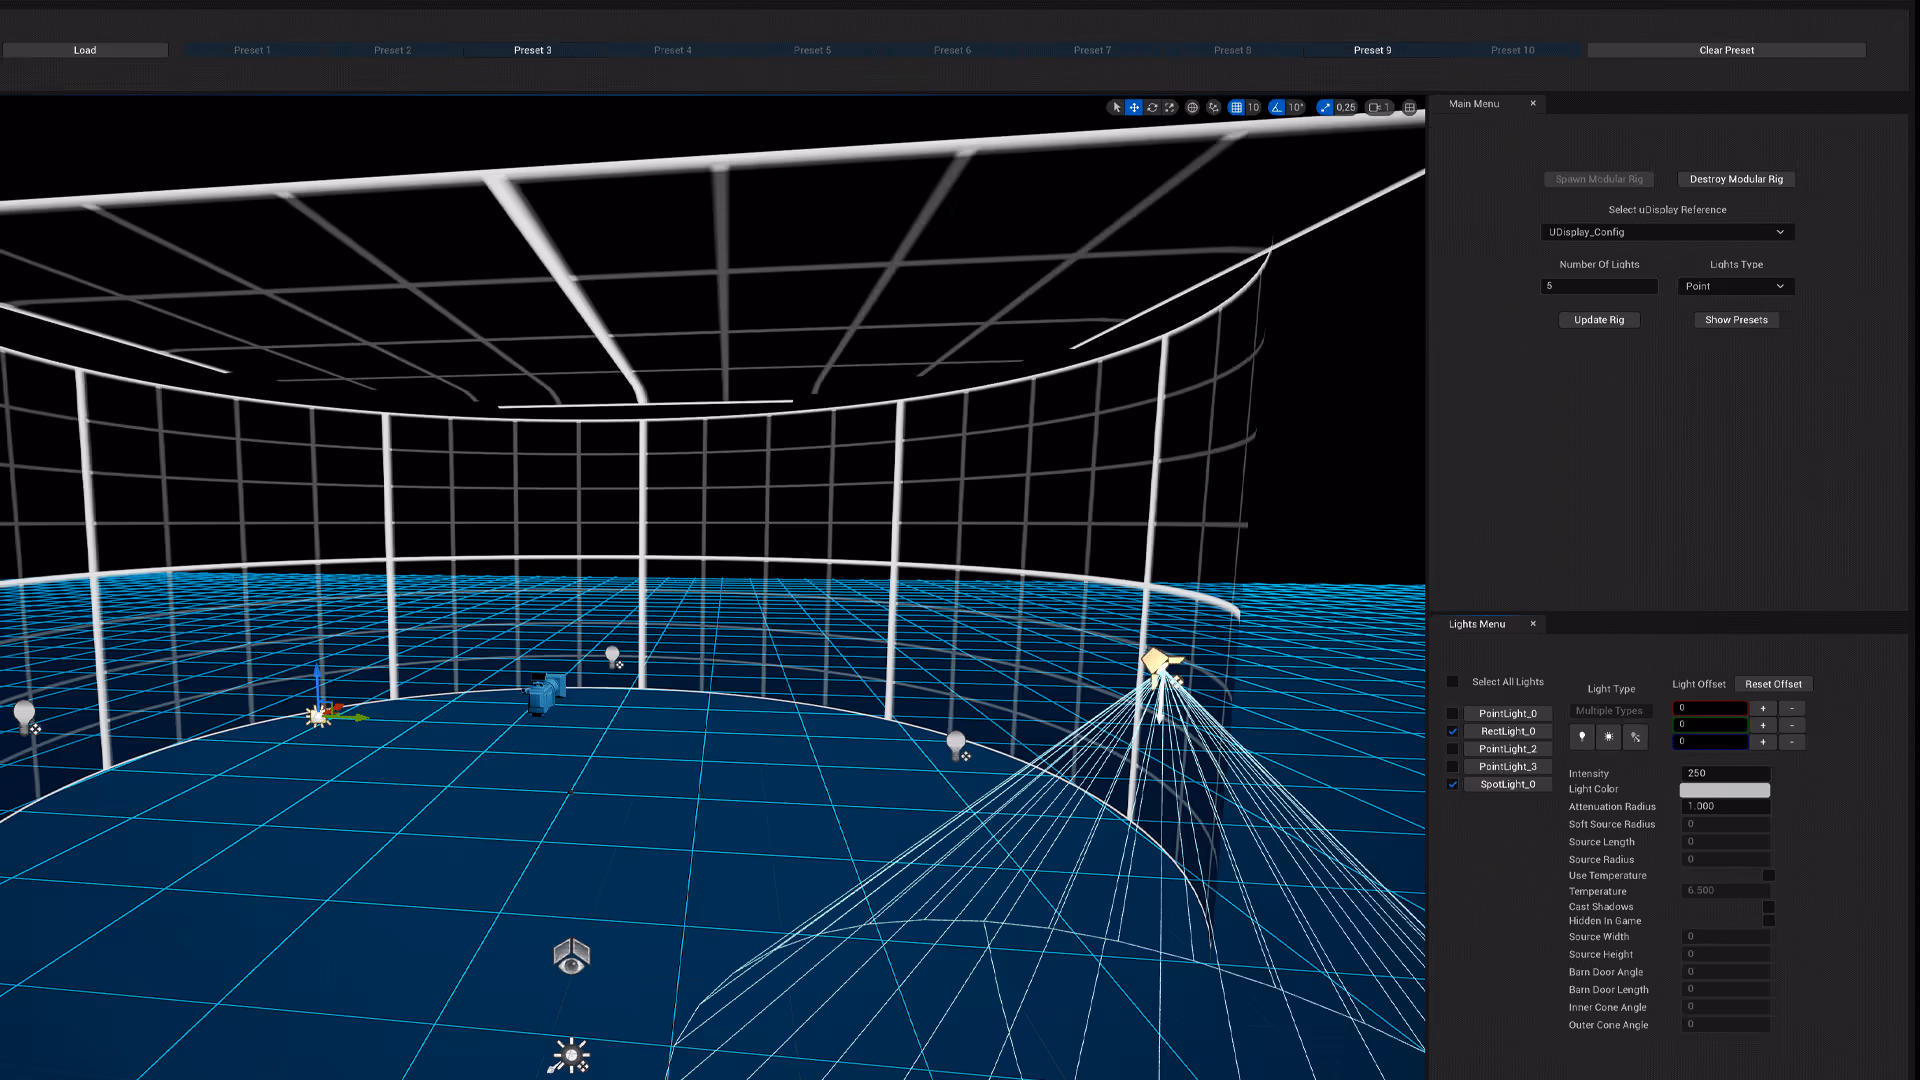1920x1080 pixels.
Task: Click the Load button
Action: 85,50
